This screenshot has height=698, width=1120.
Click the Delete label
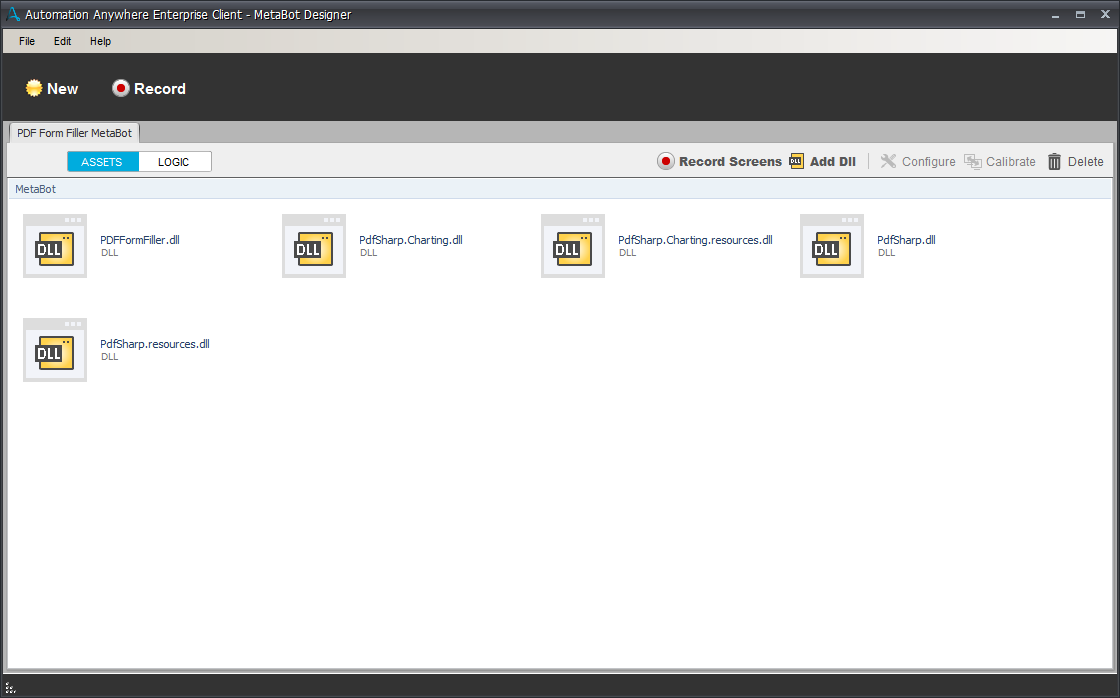[1086, 161]
